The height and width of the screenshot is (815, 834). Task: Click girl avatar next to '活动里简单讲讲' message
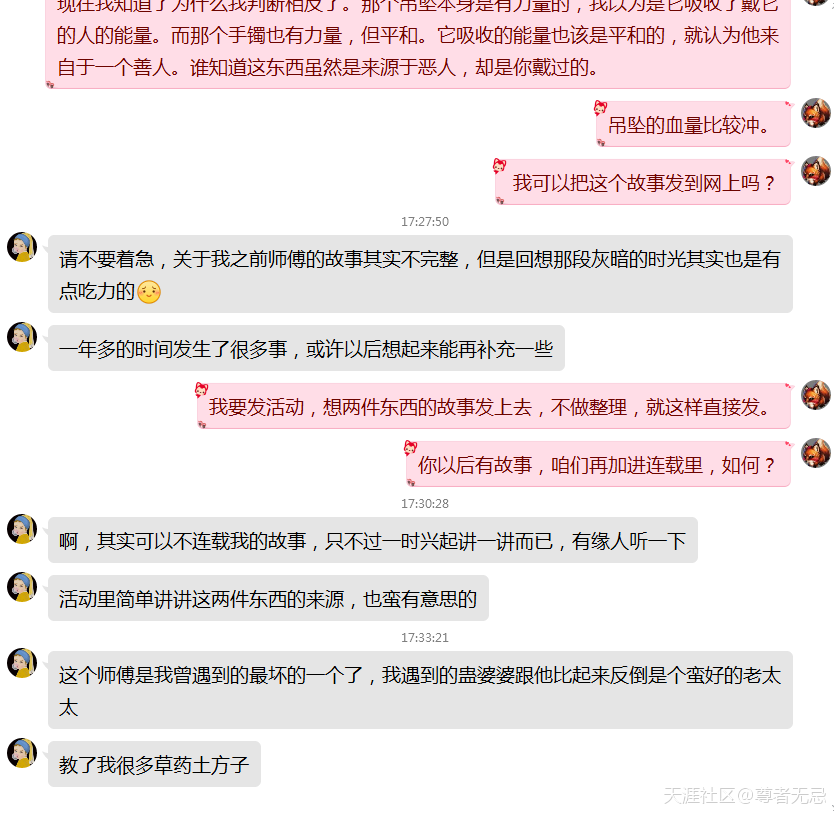pyautogui.click(x=22, y=587)
